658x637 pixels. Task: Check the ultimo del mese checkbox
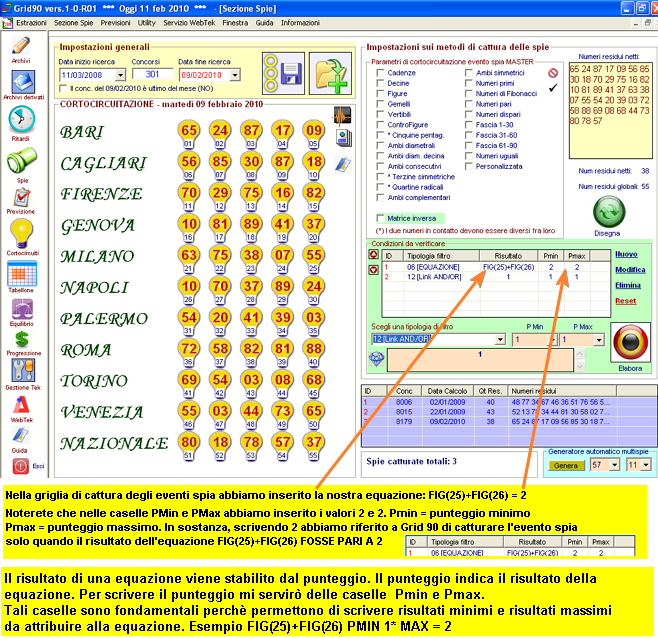click(63, 89)
